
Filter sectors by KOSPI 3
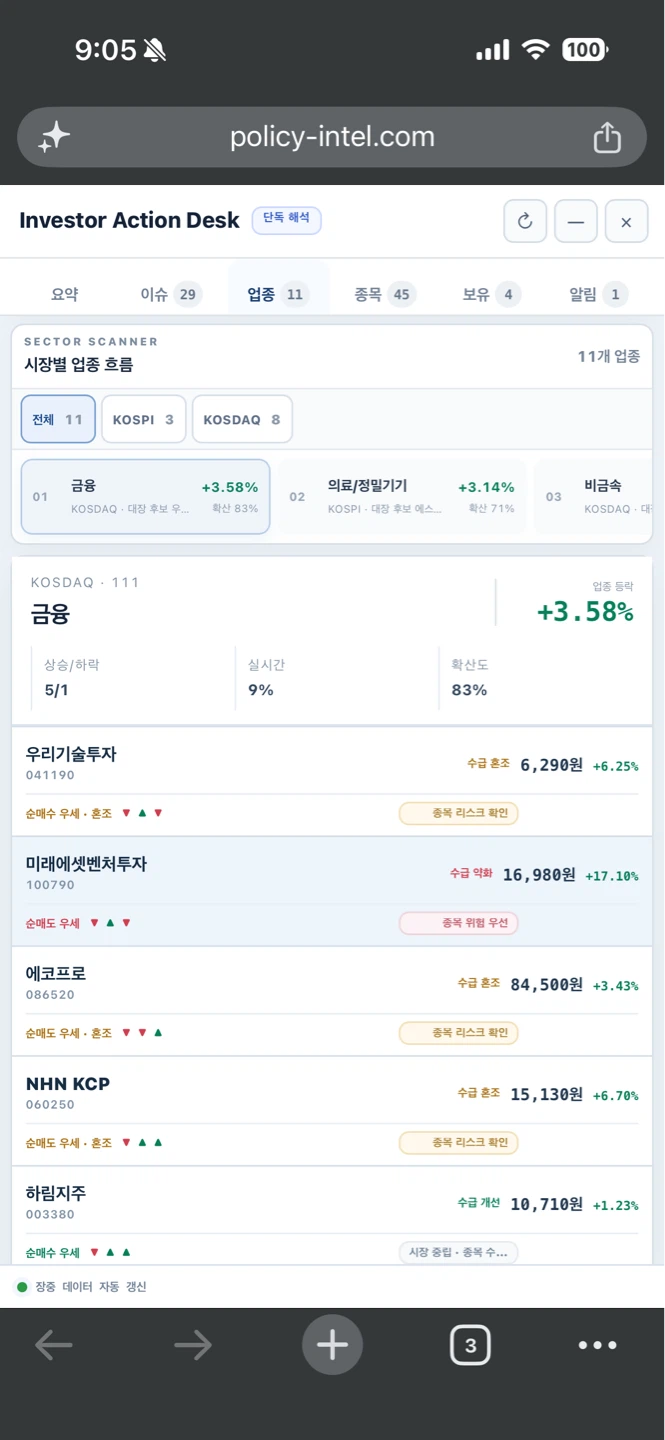143,419
